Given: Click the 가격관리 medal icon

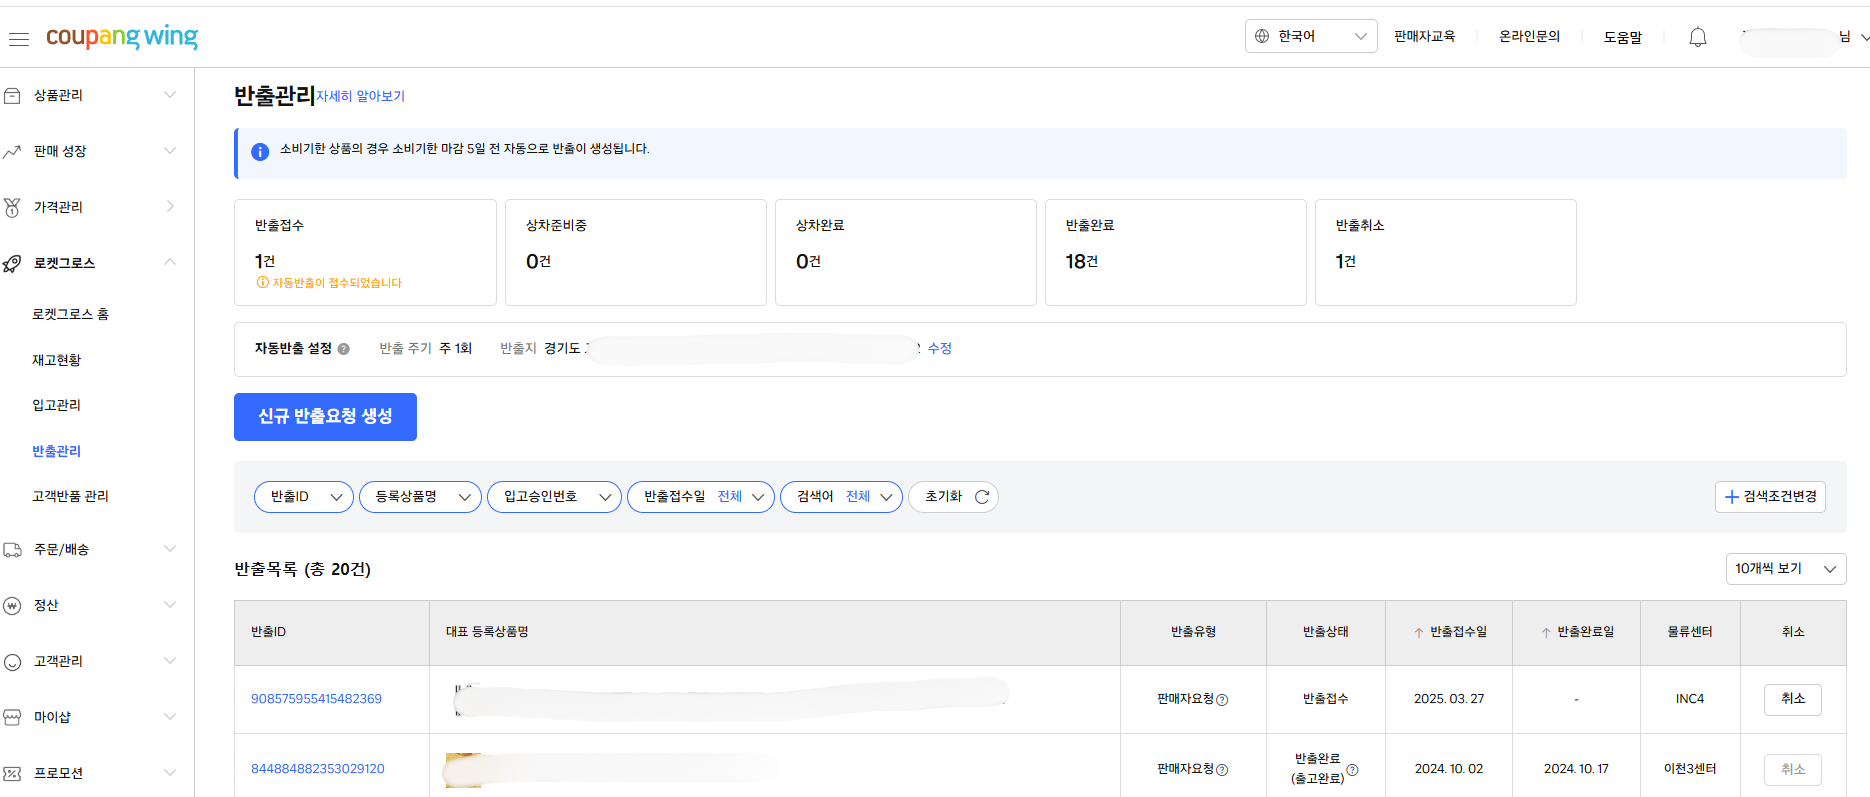Looking at the screenshot, I should click(12, 207).
